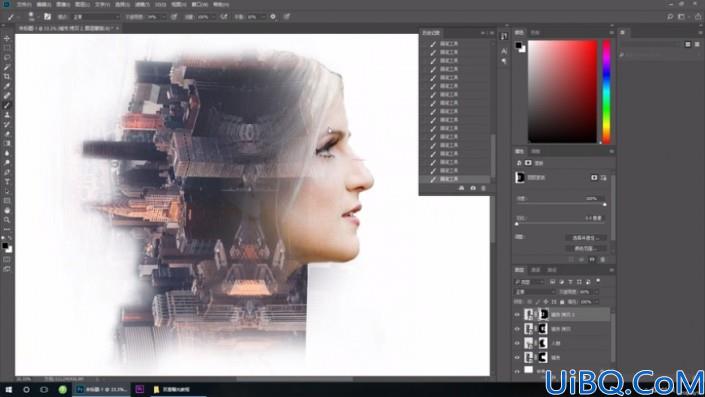
Task: Select the last brush history state
Action: pyautogui.click(x=455, y=179)
